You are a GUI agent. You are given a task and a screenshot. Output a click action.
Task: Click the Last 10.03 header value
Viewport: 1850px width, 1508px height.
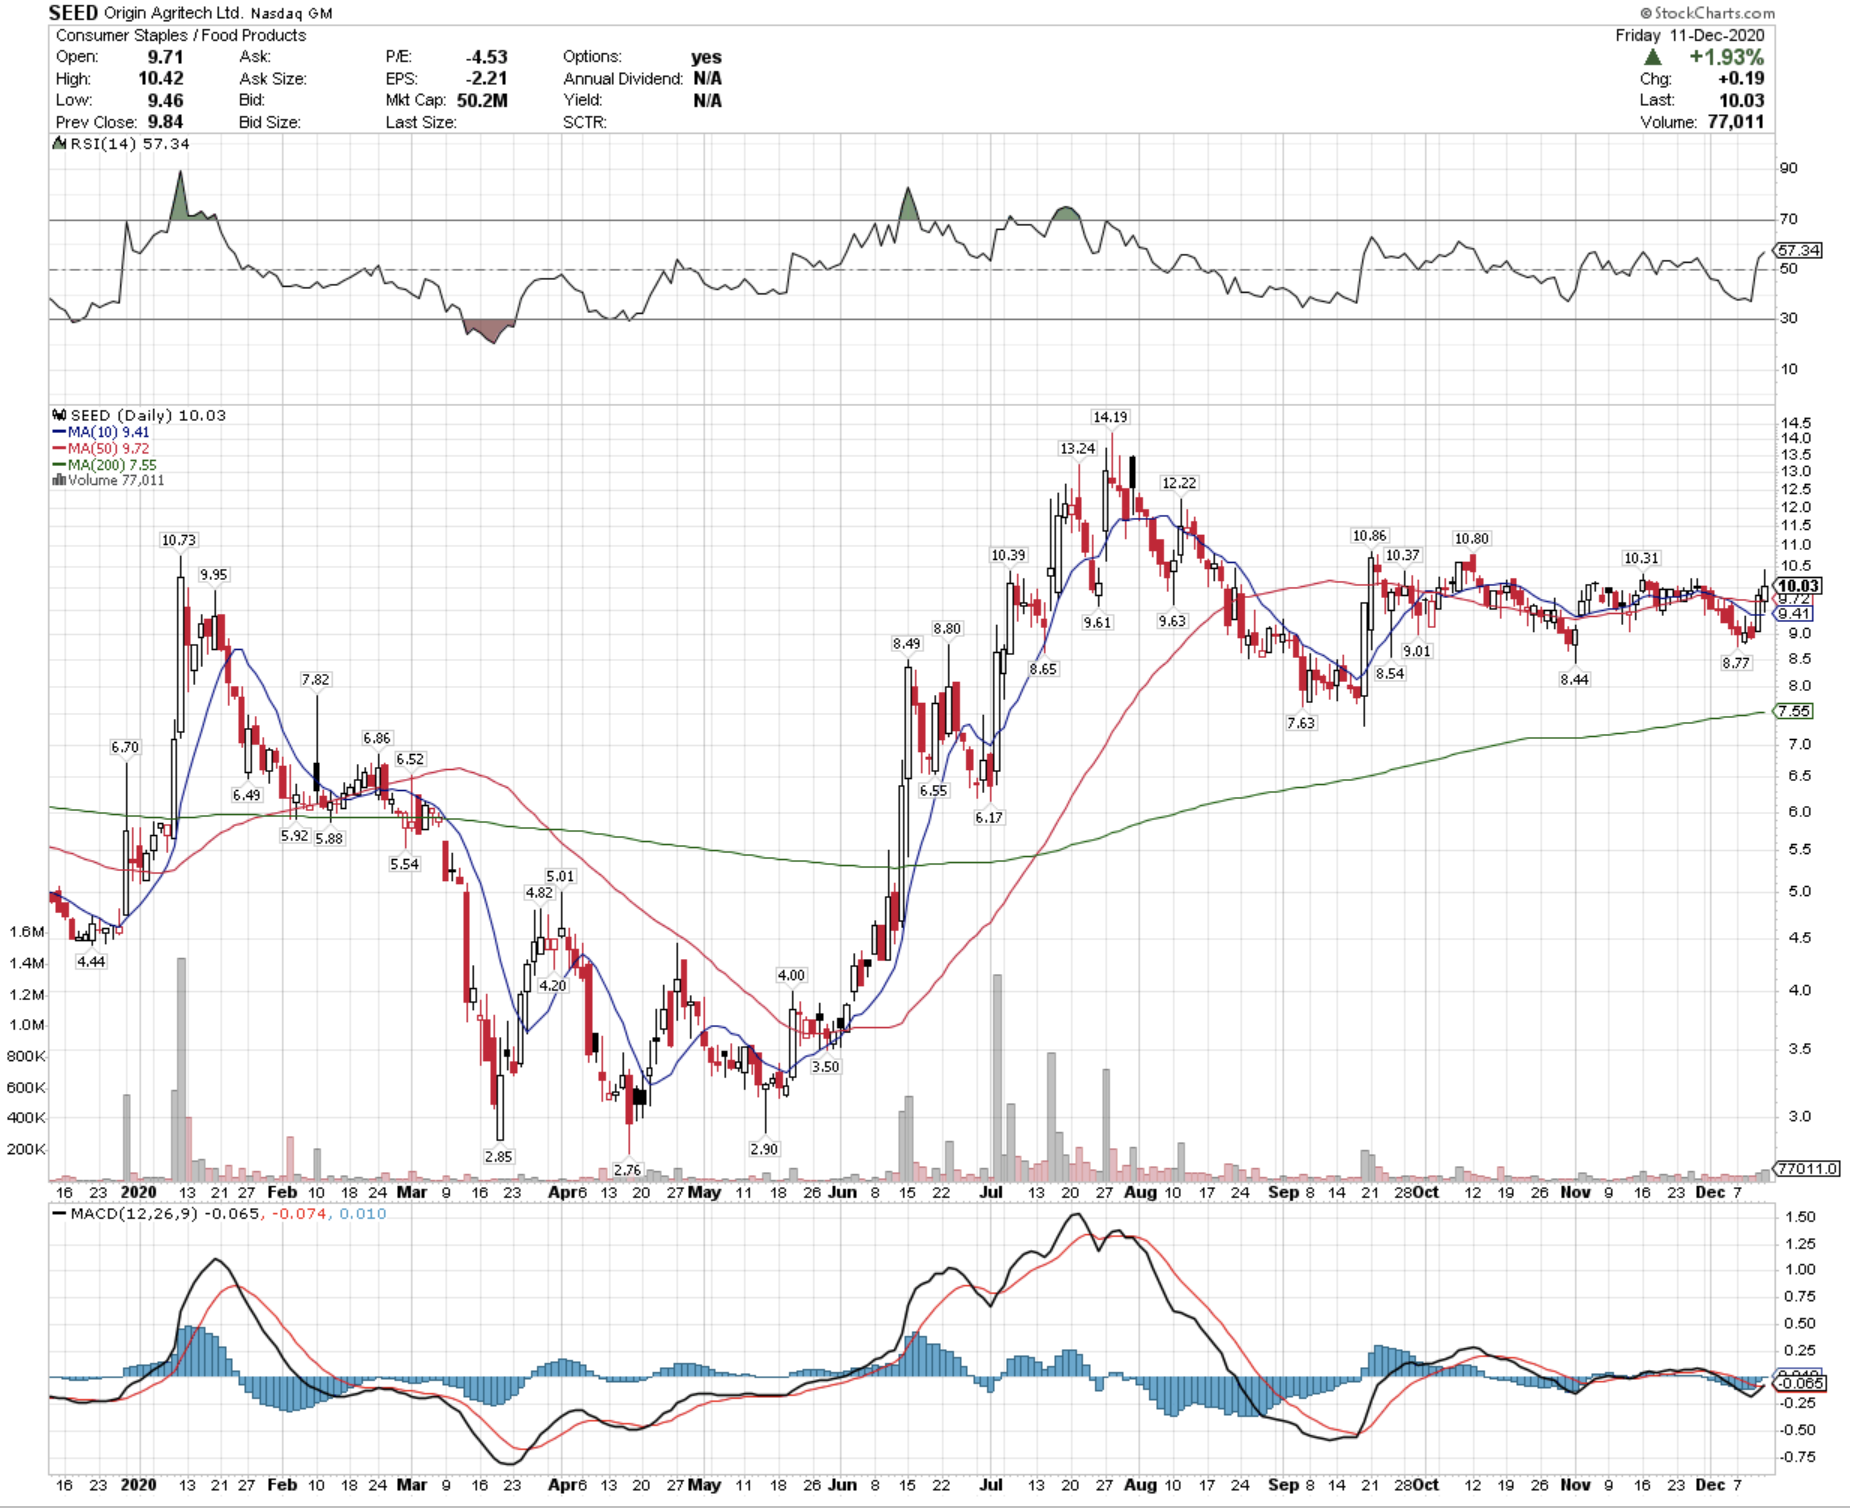point(1741,100)
